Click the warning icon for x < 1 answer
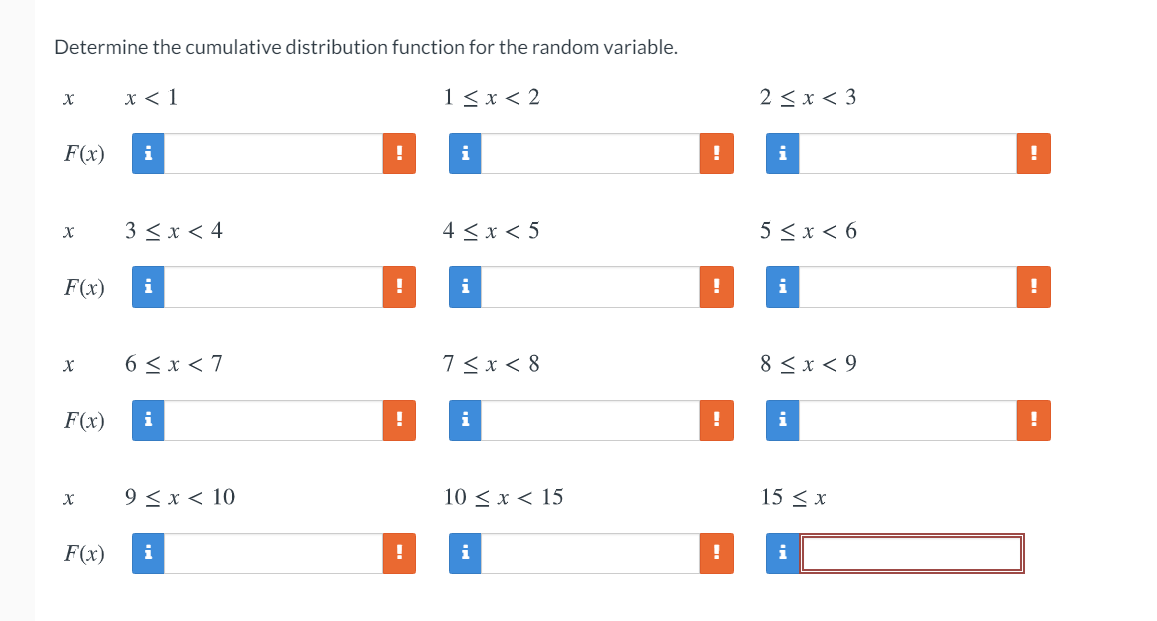 (399, 153)
